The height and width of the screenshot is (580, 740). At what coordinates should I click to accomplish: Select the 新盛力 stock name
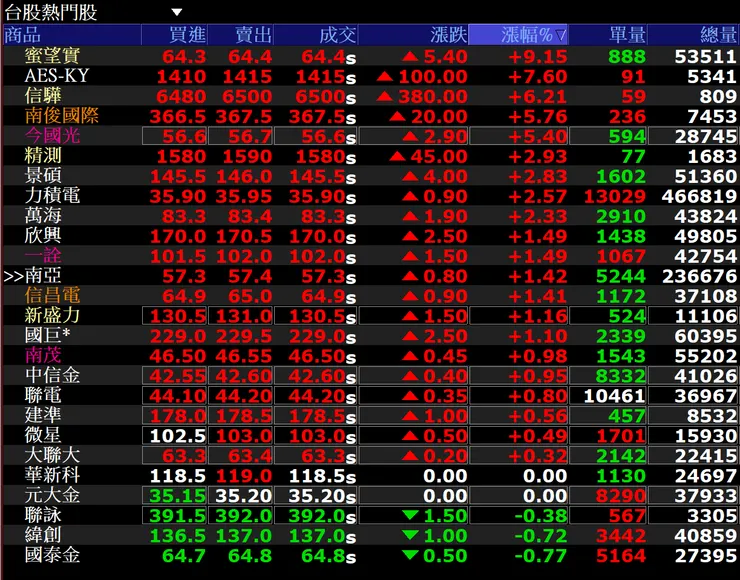[x=52, y=315]
